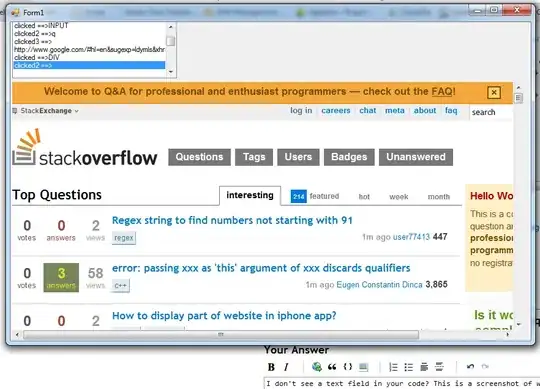Viewport: 540px width, 389px height.
Task: Open the Questions navigation tab
Action: point(199,157)
